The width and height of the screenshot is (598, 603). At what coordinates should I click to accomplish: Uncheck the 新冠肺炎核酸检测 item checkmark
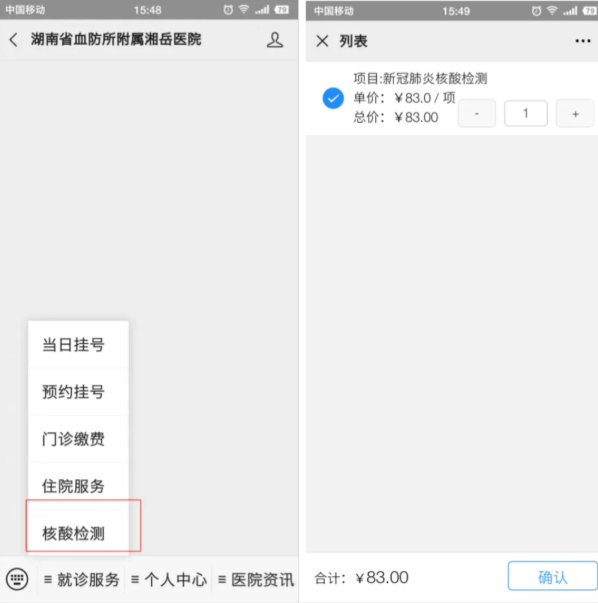click(x=333, y=98)
